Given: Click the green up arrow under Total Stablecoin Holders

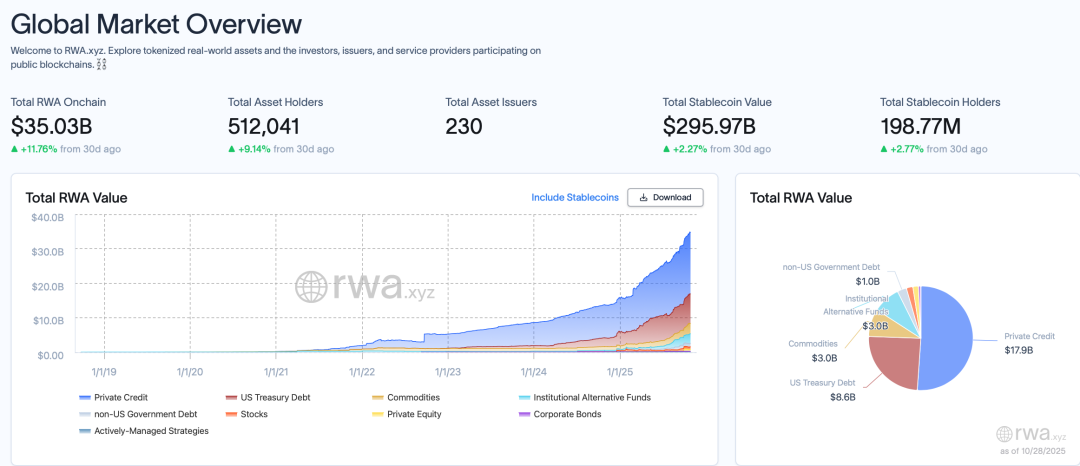Looking at the screenshot, I should pos(884,149).
